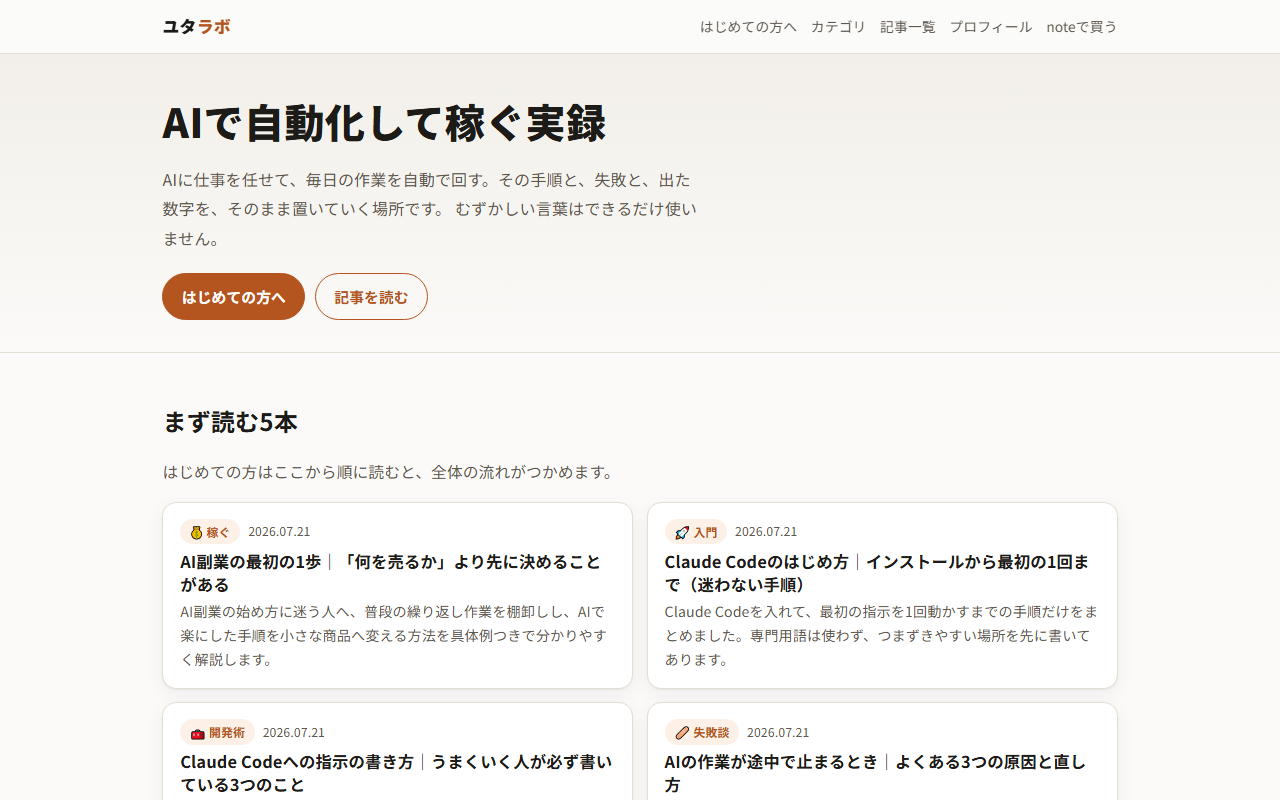This screenshot has width=1280, height=800.
Task: Click the toolbox icon beside 開発術
Action: 197,733
